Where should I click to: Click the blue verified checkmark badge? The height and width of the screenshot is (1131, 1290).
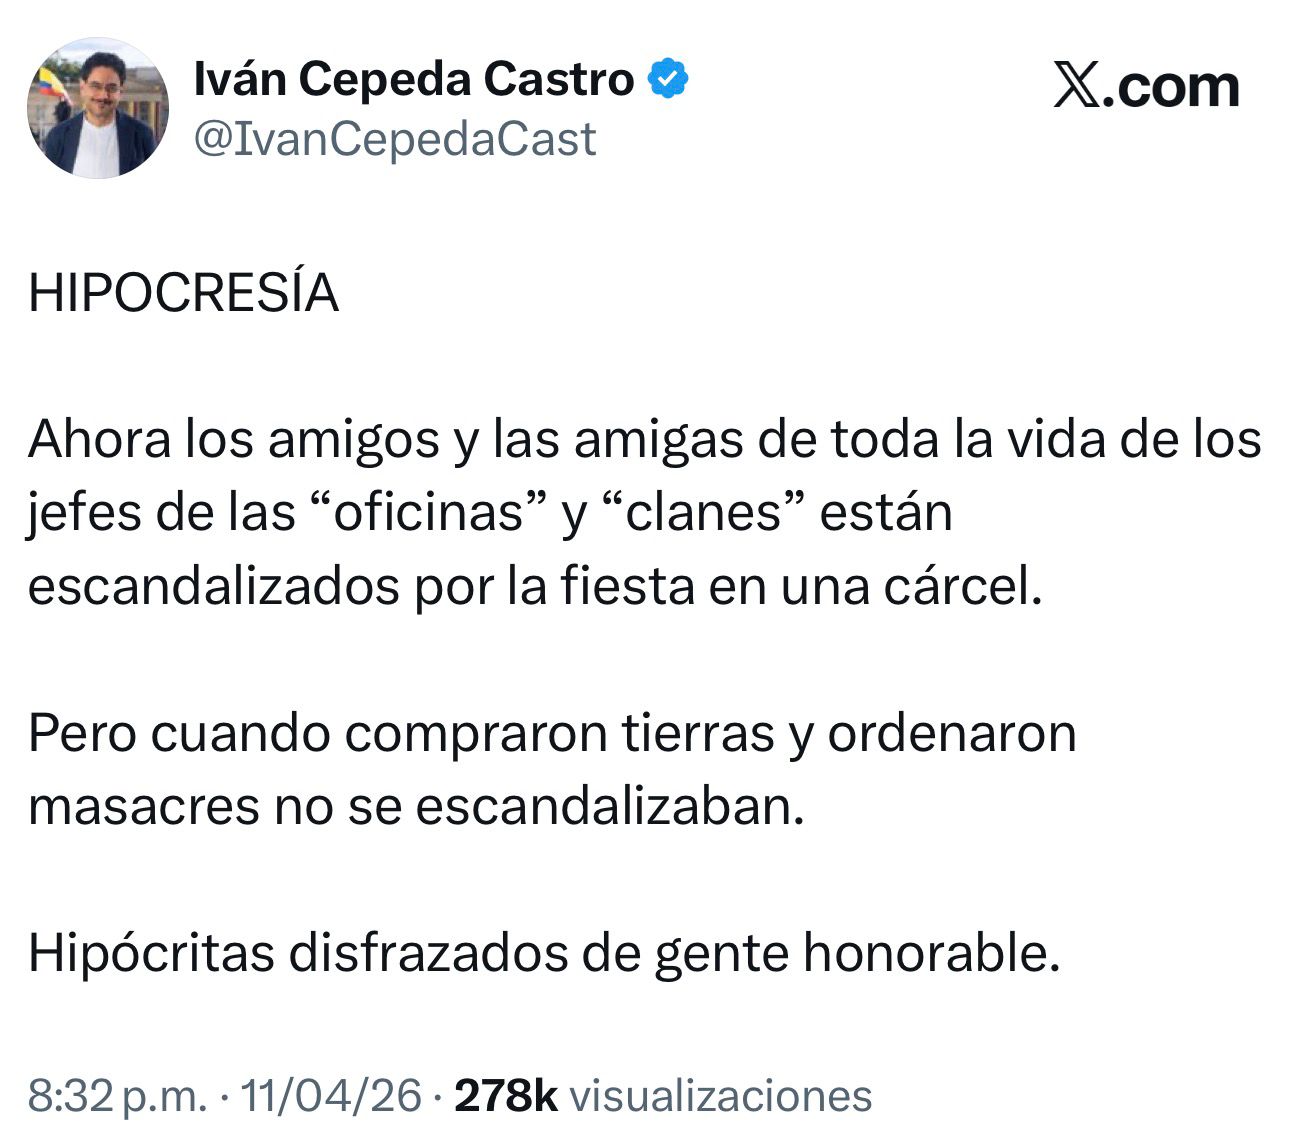tap(668, 79)
